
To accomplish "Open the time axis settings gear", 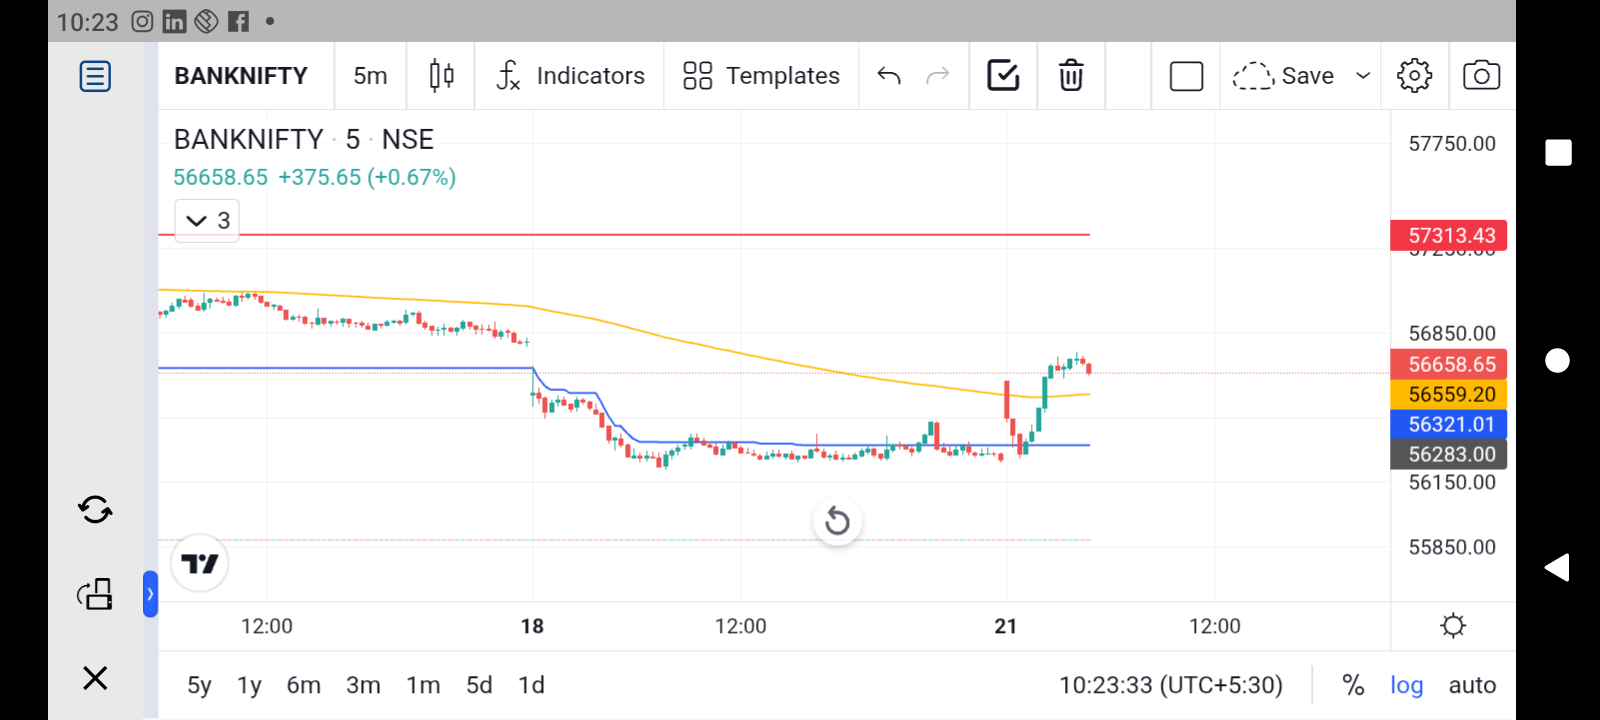I will (1453, 626).
